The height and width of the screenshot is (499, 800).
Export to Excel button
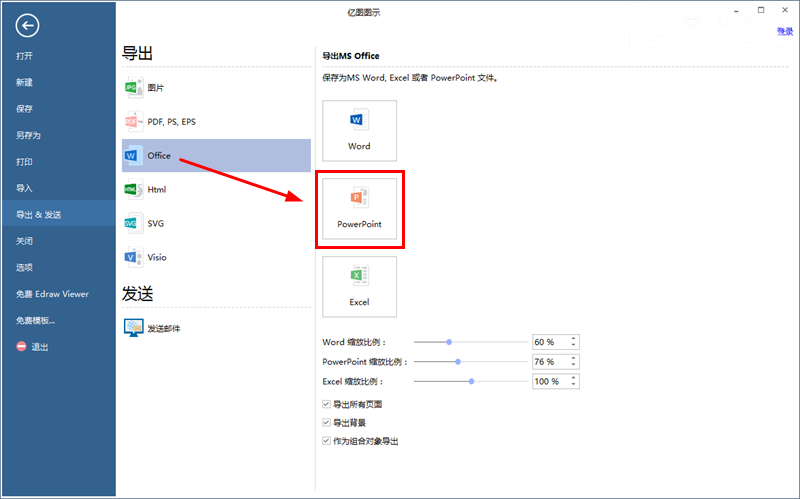359,287
